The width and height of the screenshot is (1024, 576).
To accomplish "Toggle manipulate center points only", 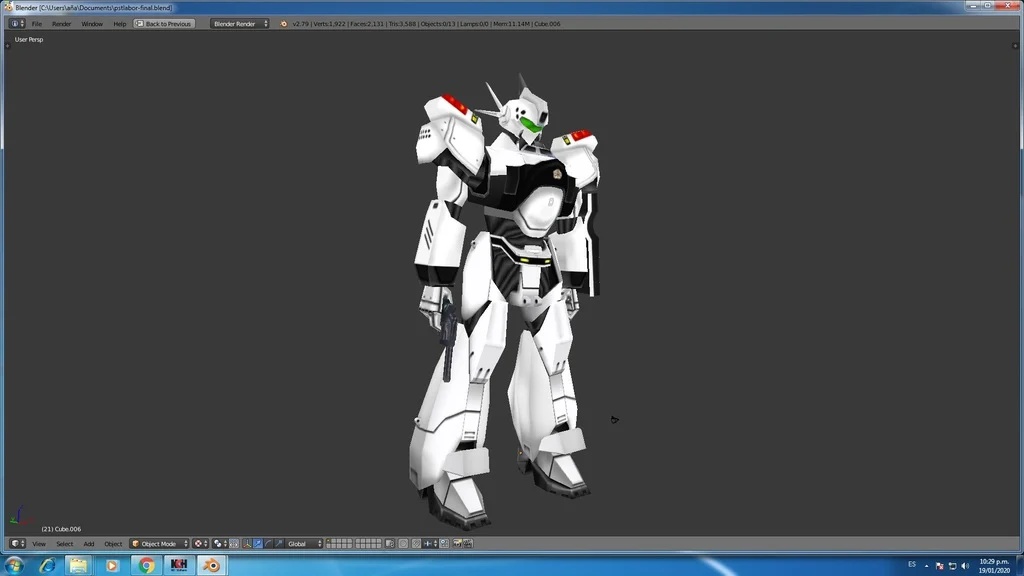I will [x=234, y=543].
